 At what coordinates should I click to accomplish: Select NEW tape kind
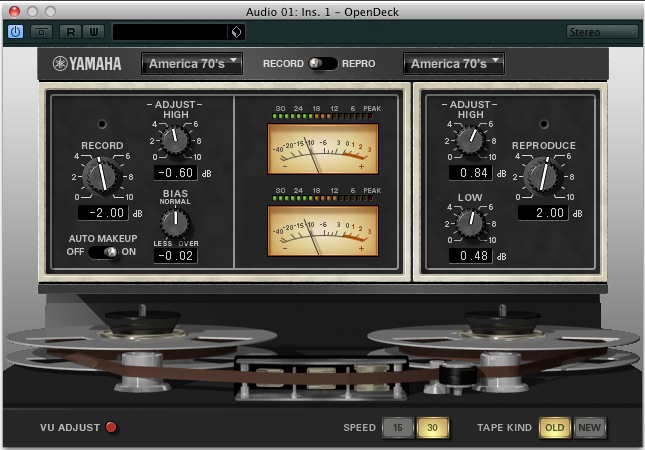point(589,427)
